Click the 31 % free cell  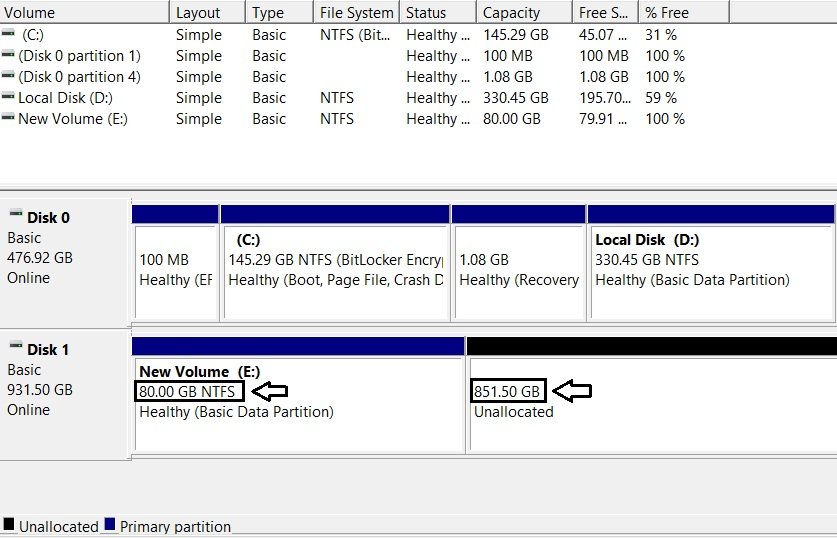tap(661, 35)
